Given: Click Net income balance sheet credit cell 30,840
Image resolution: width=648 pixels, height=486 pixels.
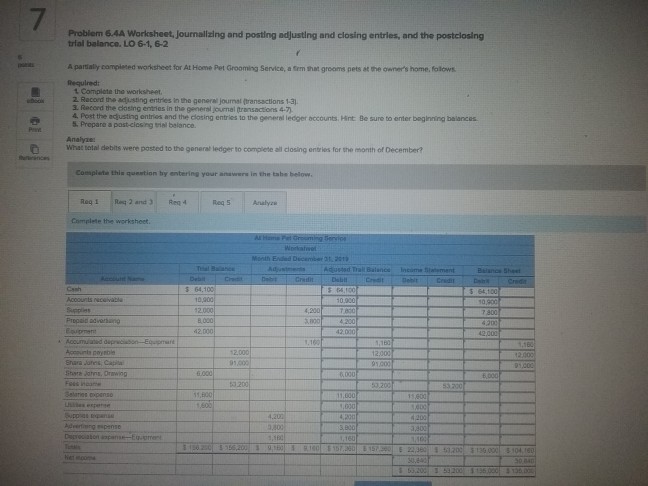Looking at the screenshot, I should click(x=517, y=460).
